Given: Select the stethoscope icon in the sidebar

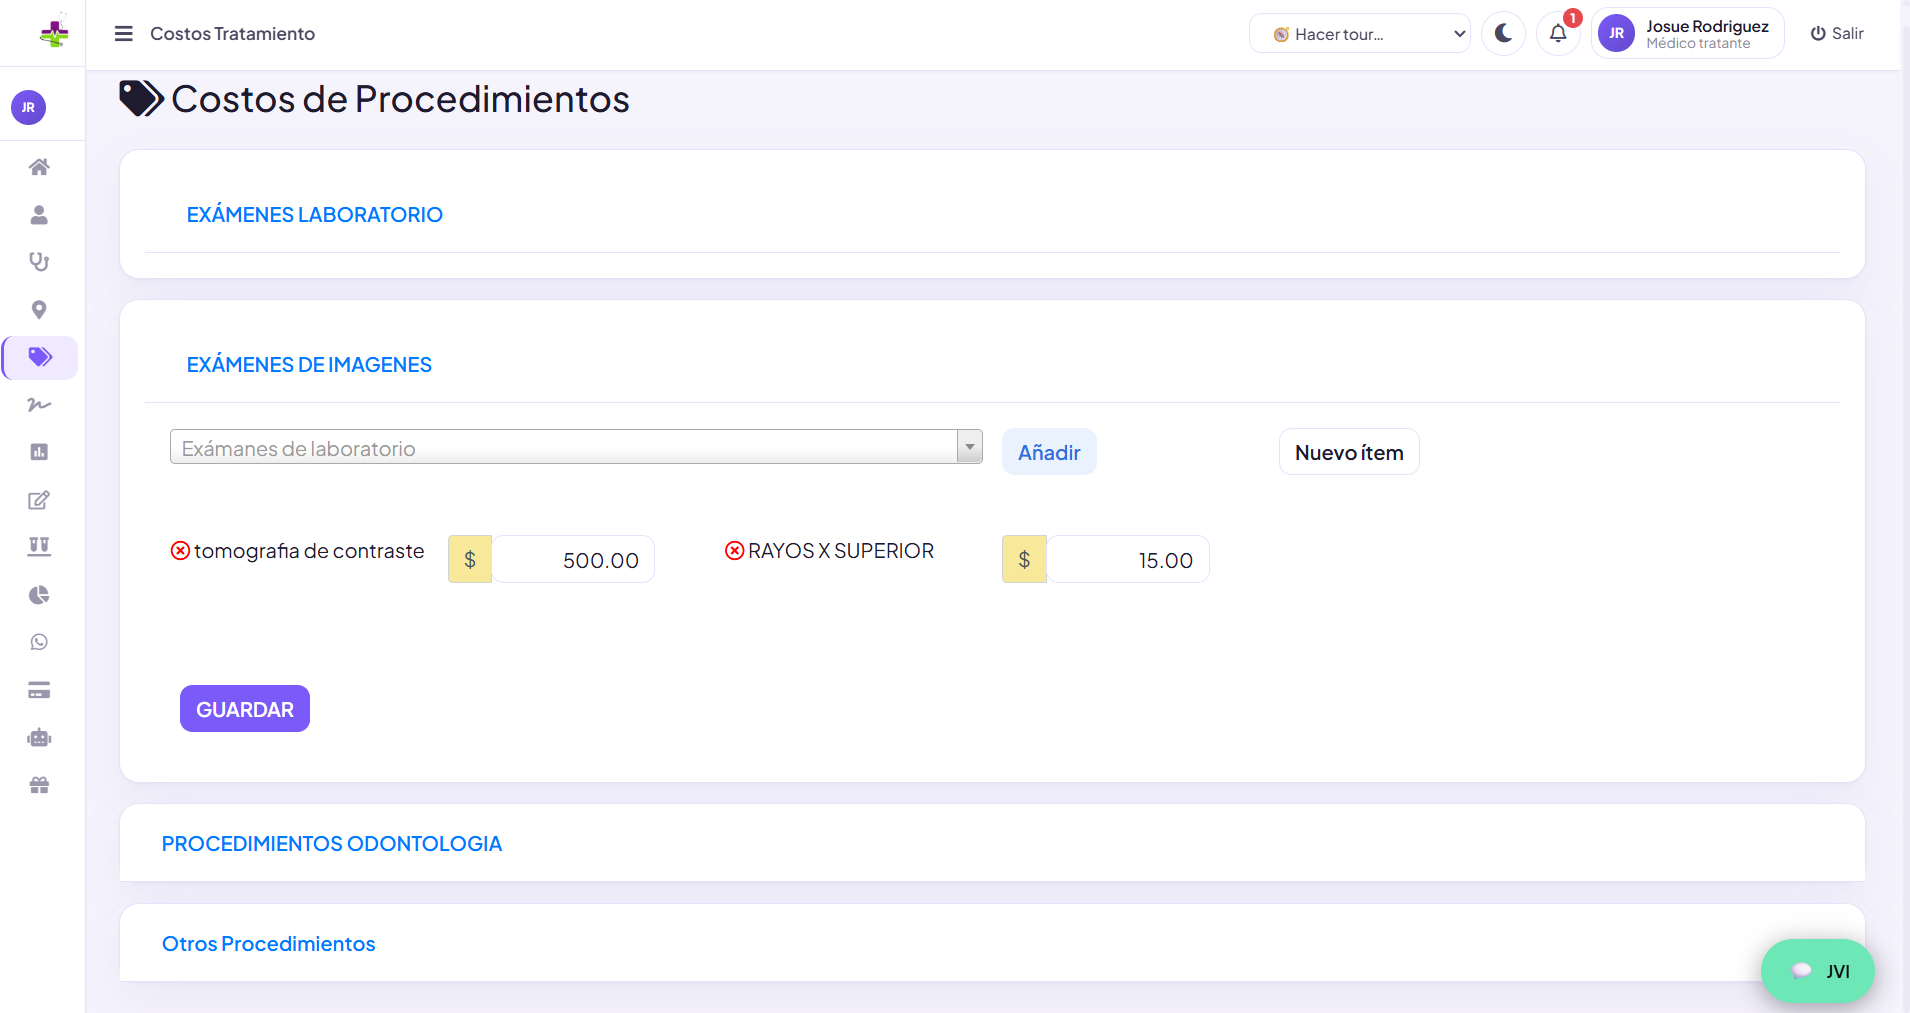Looking at the screenshot, I should pyautogui.click(x=39, y=262).
